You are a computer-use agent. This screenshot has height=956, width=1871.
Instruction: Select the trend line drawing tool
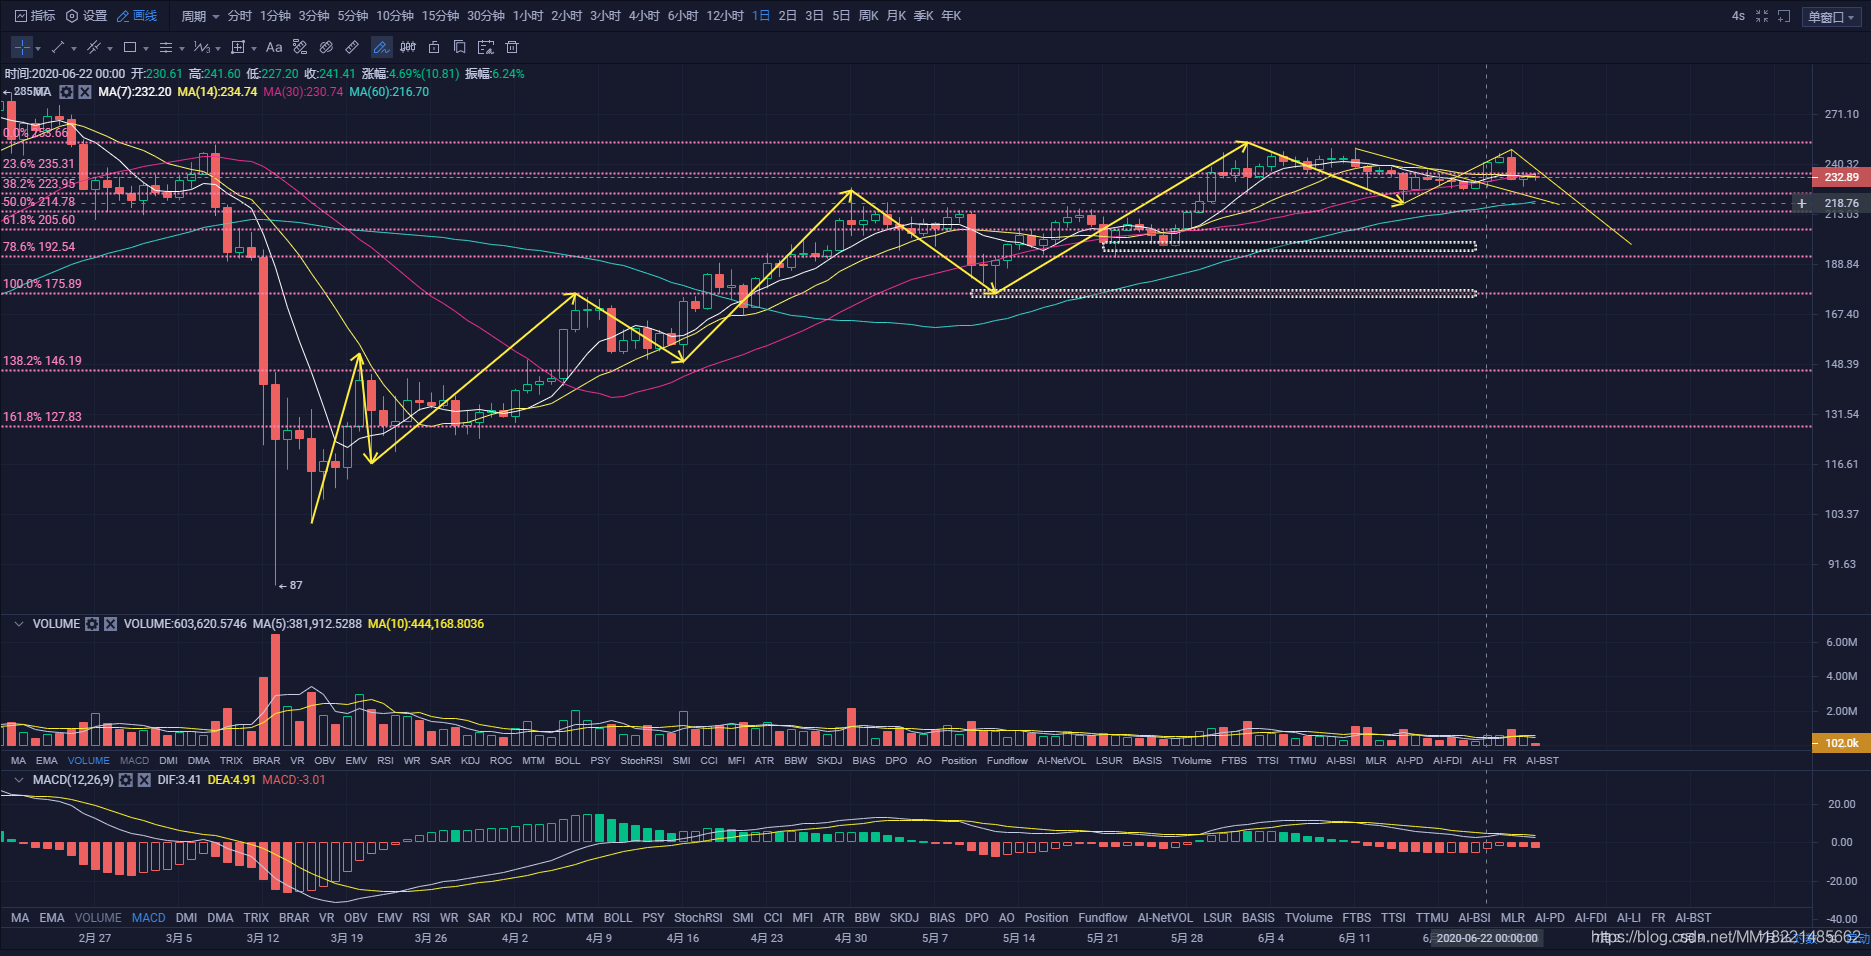coord(58,47)
